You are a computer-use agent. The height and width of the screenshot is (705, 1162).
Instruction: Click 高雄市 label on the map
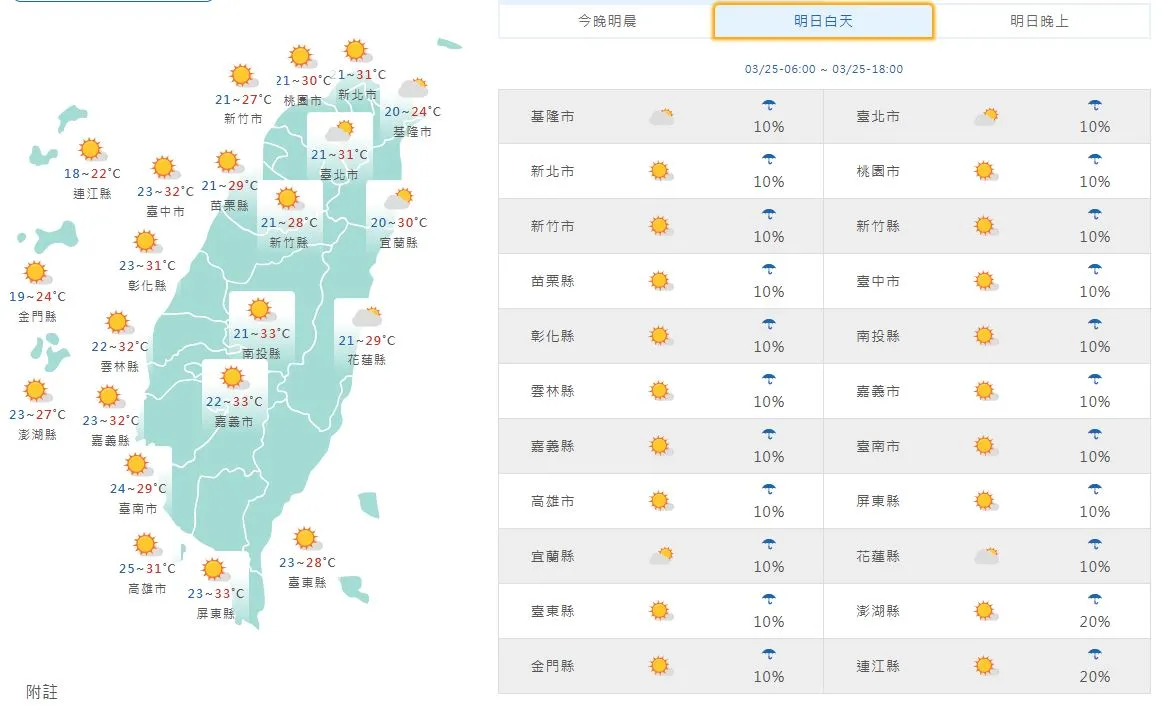147,589
